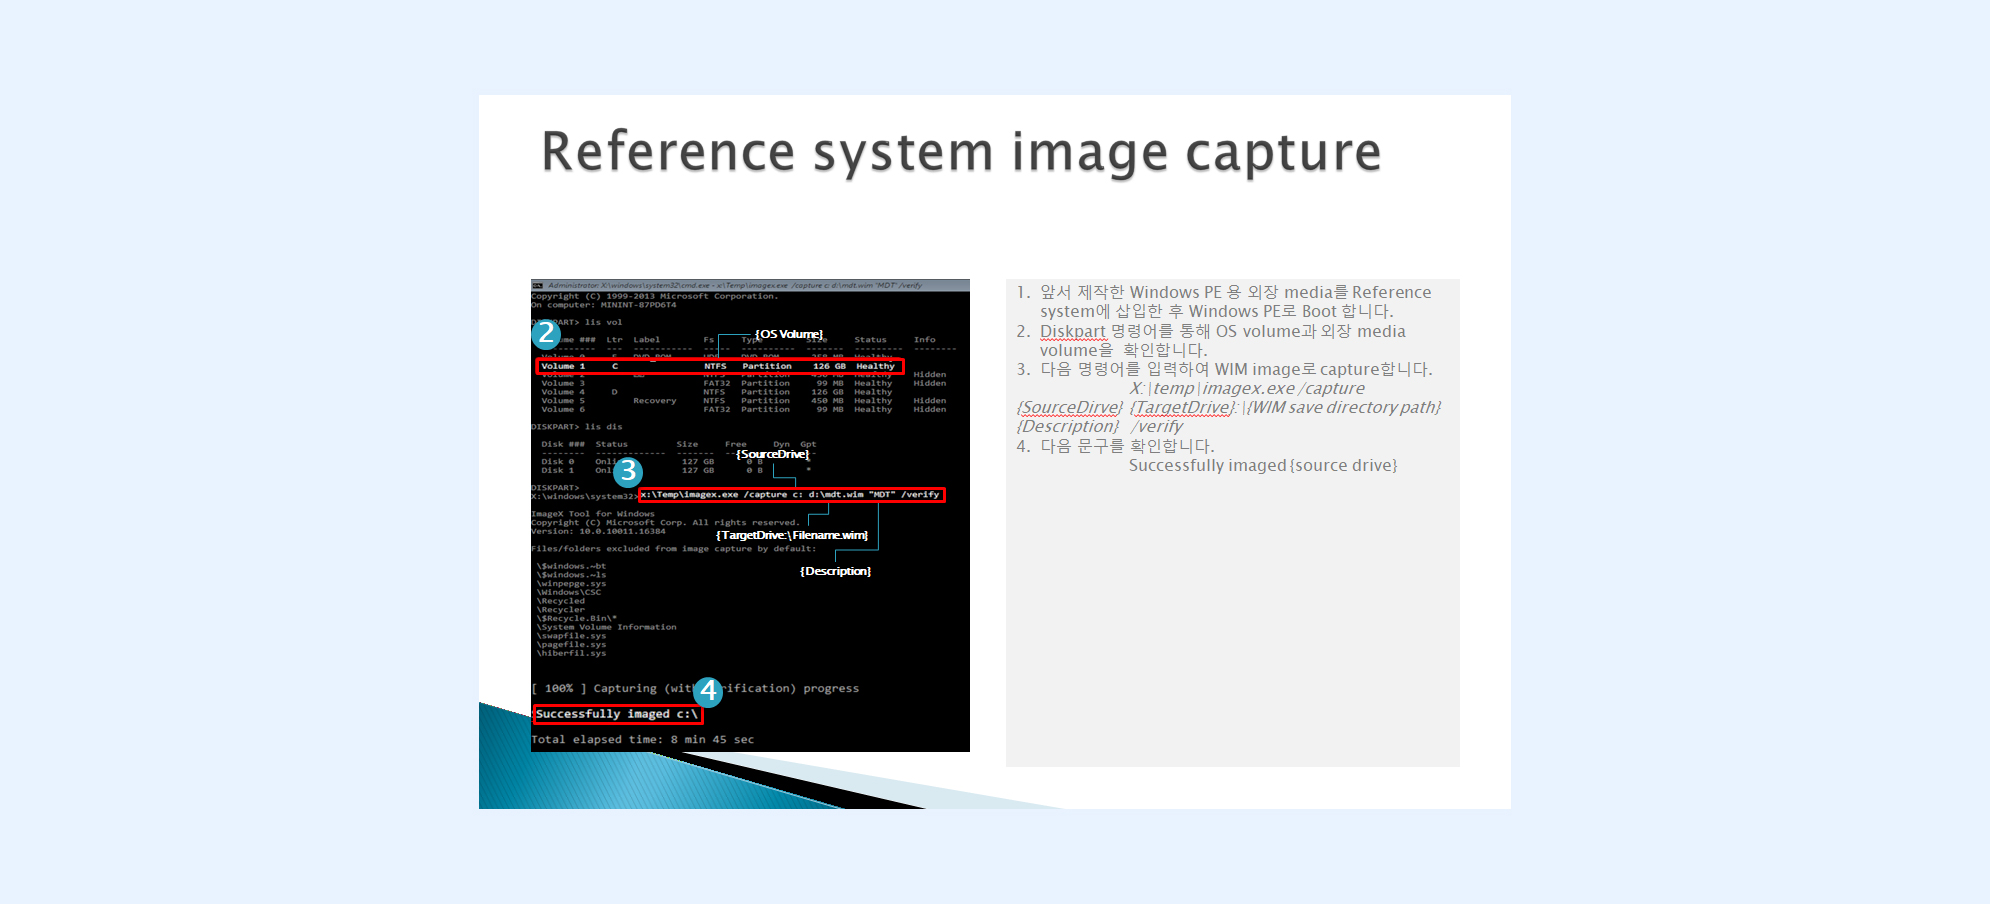
Task: Click the underlined "Diskpart" word in item 2
Action: click(1073, 332)
